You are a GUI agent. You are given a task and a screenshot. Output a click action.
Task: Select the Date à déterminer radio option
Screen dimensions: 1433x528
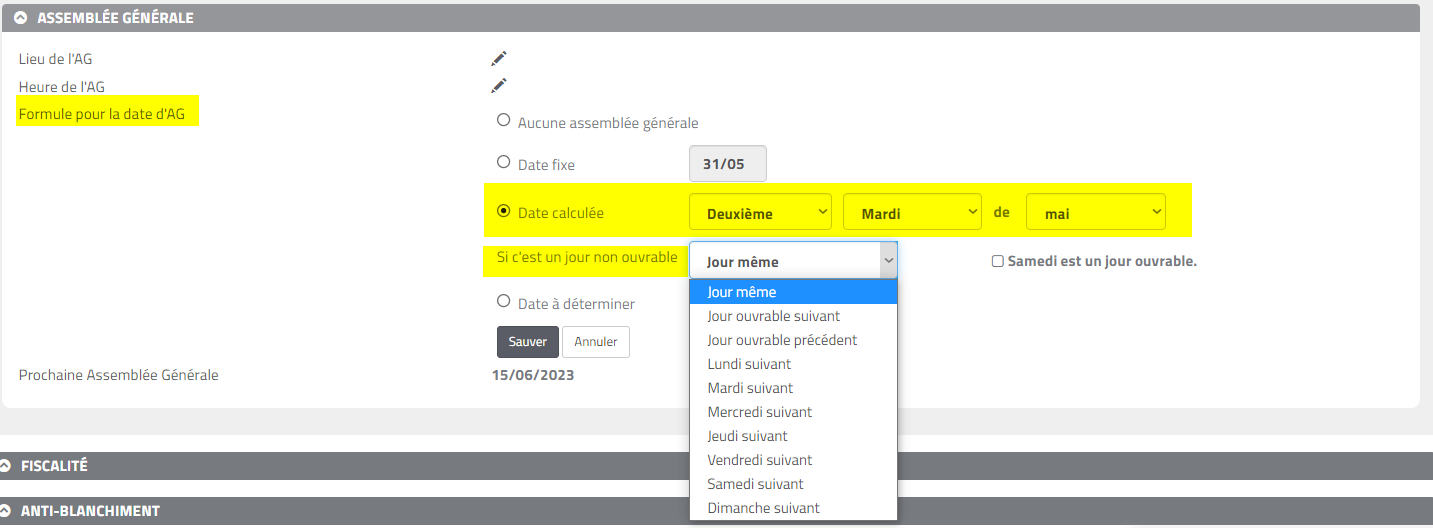point(504,301)
